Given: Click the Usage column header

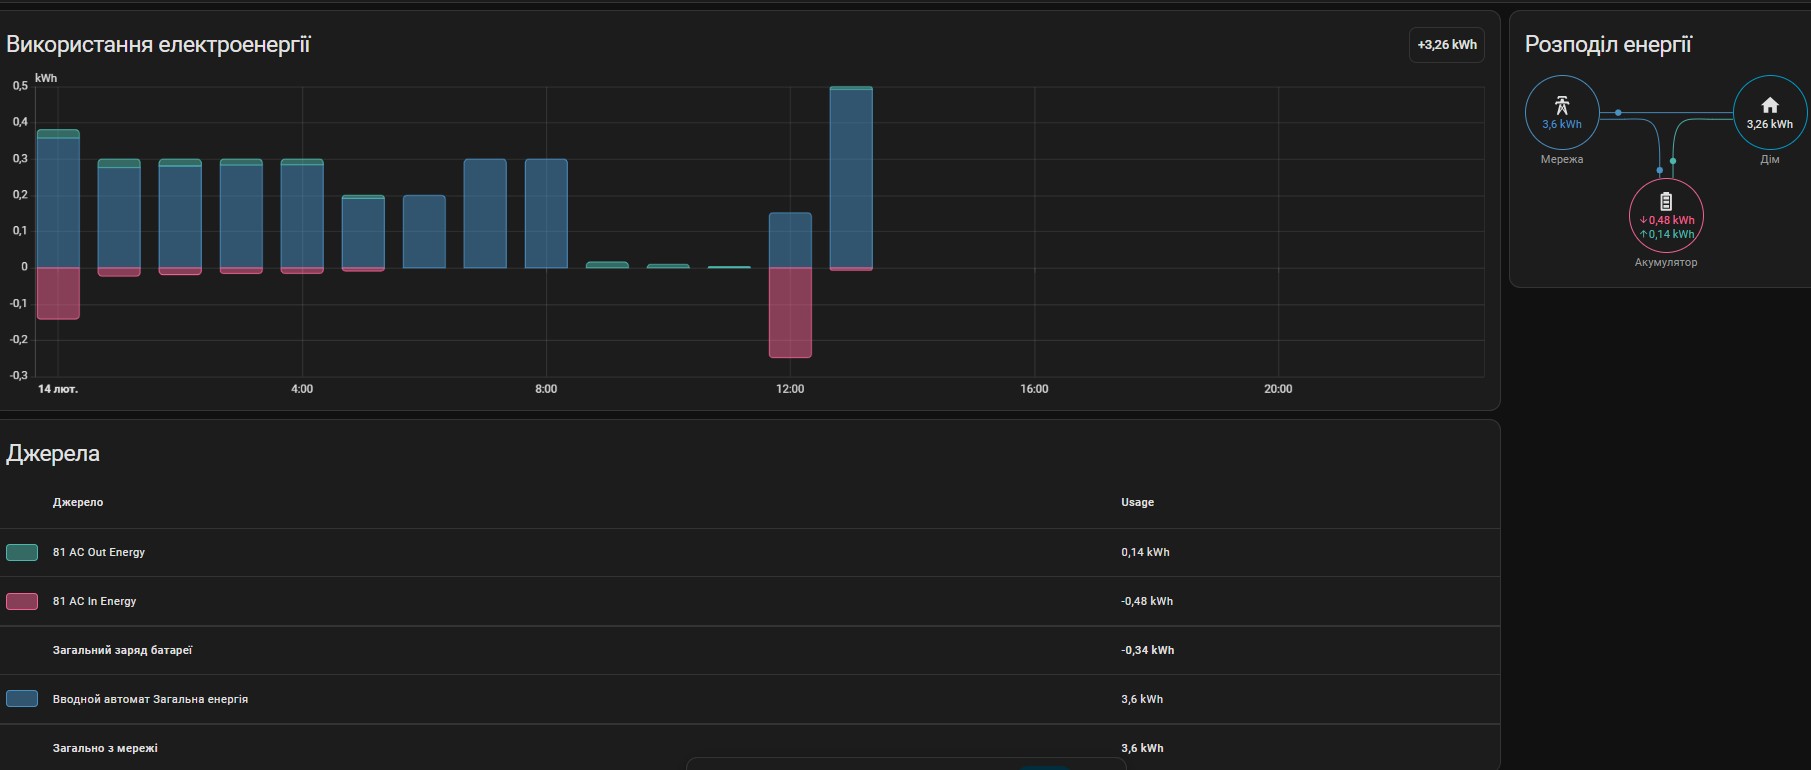Looking at the screenshot, I should click(x=1137, y=502).
